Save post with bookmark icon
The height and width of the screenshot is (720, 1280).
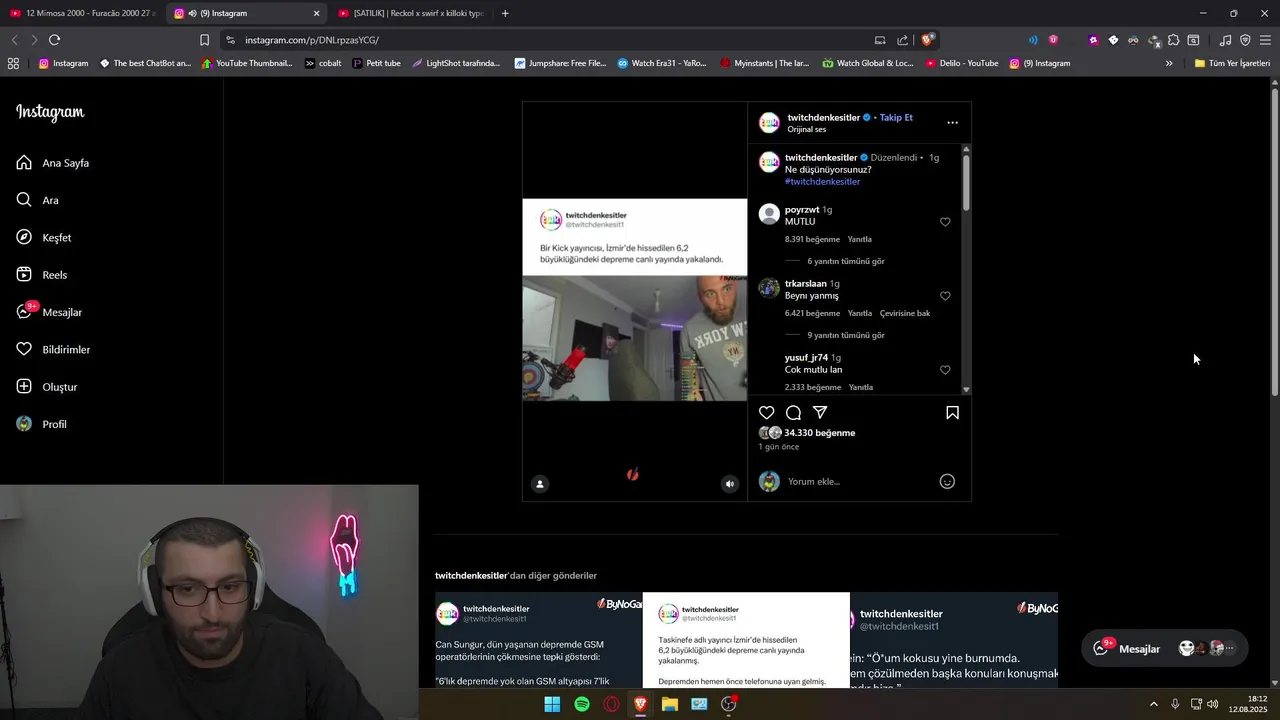tap(952, 413)
